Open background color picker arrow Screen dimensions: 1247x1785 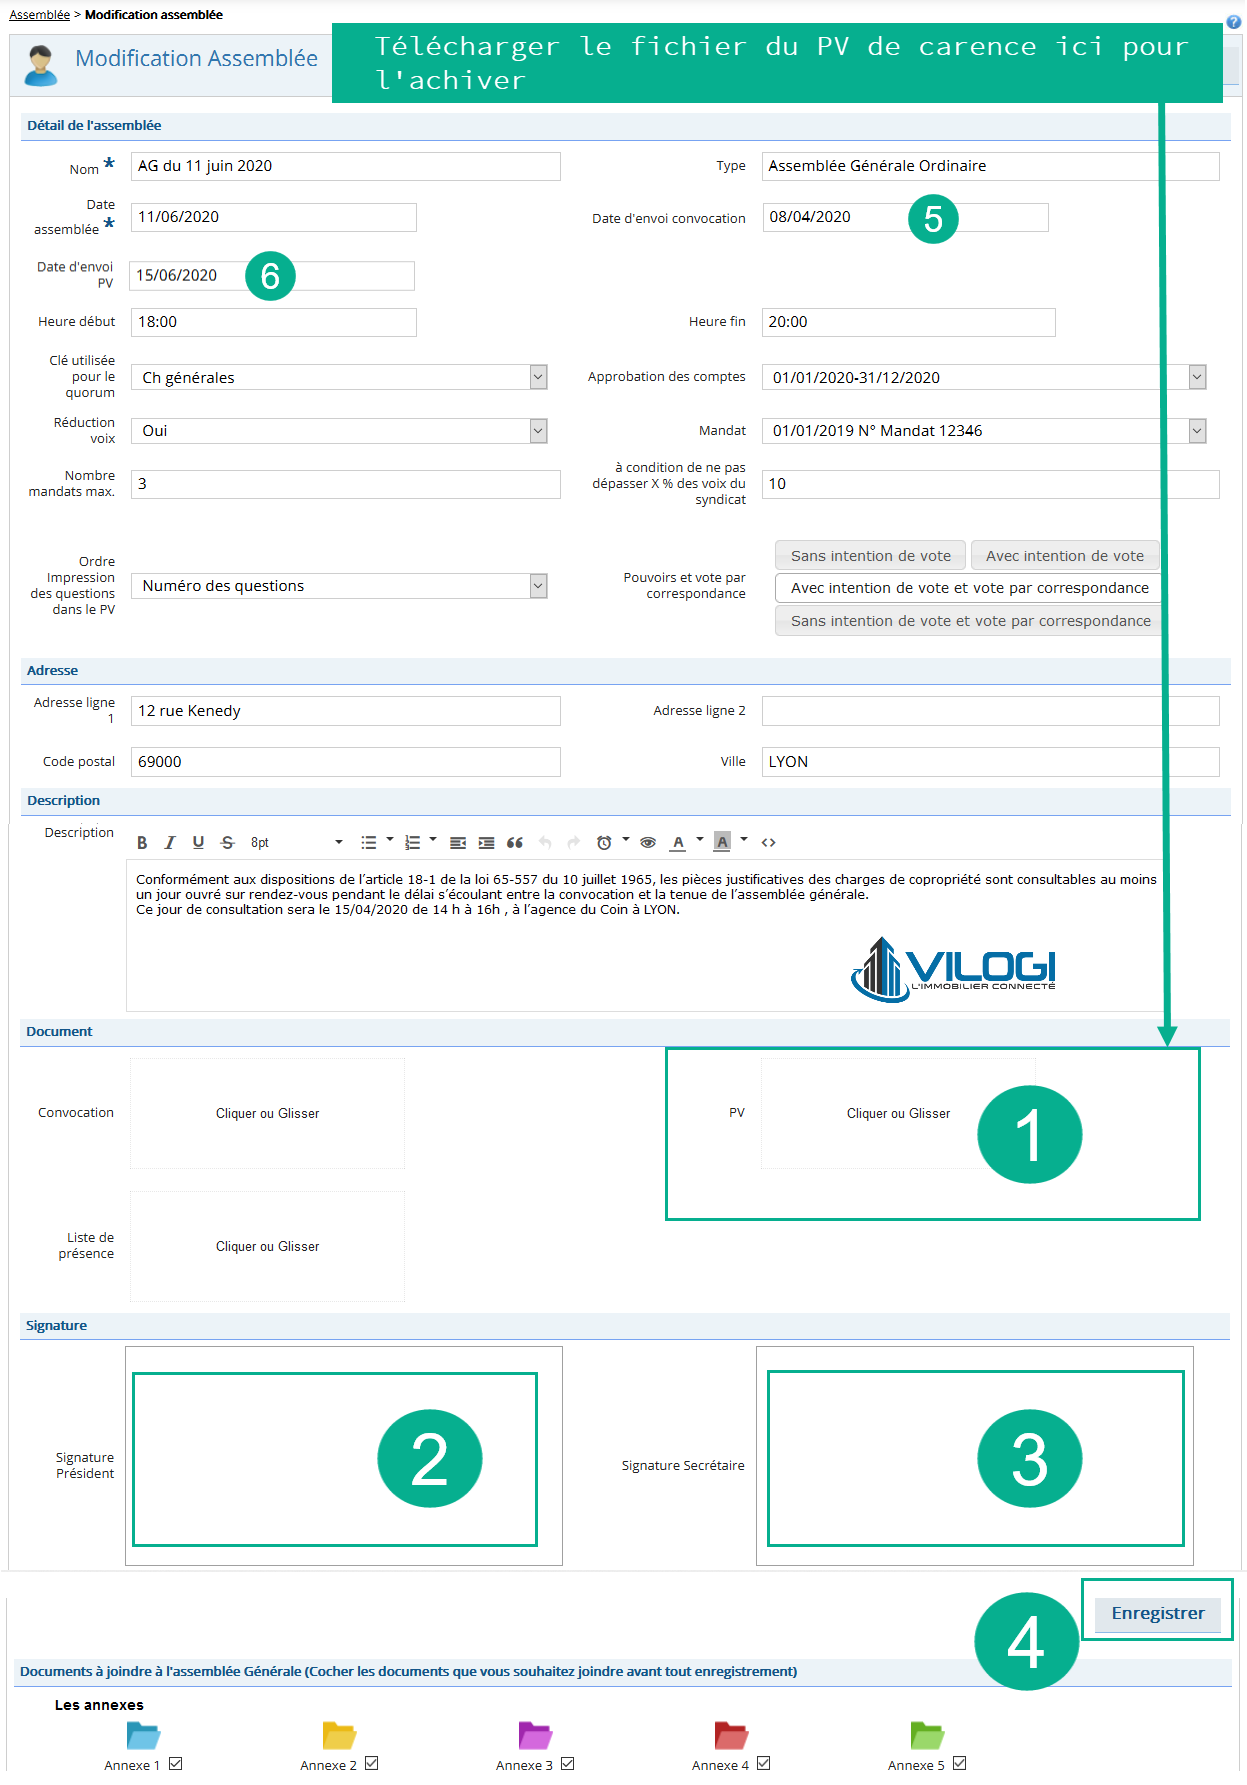[x=744, y=840]
